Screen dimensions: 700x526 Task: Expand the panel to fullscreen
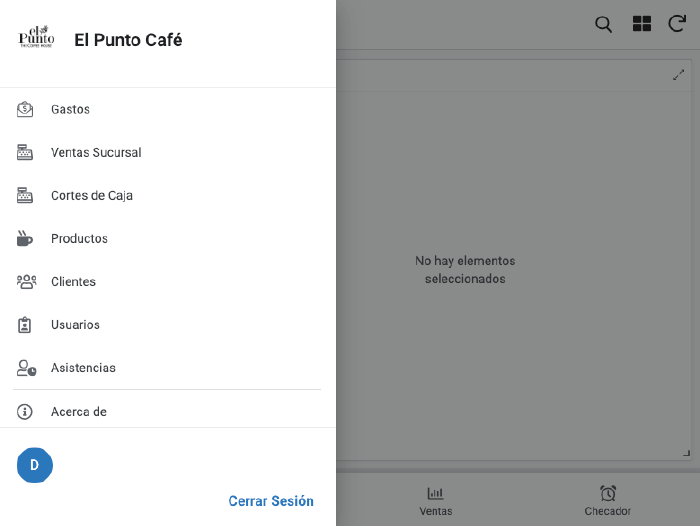click(x=679, y=75)
